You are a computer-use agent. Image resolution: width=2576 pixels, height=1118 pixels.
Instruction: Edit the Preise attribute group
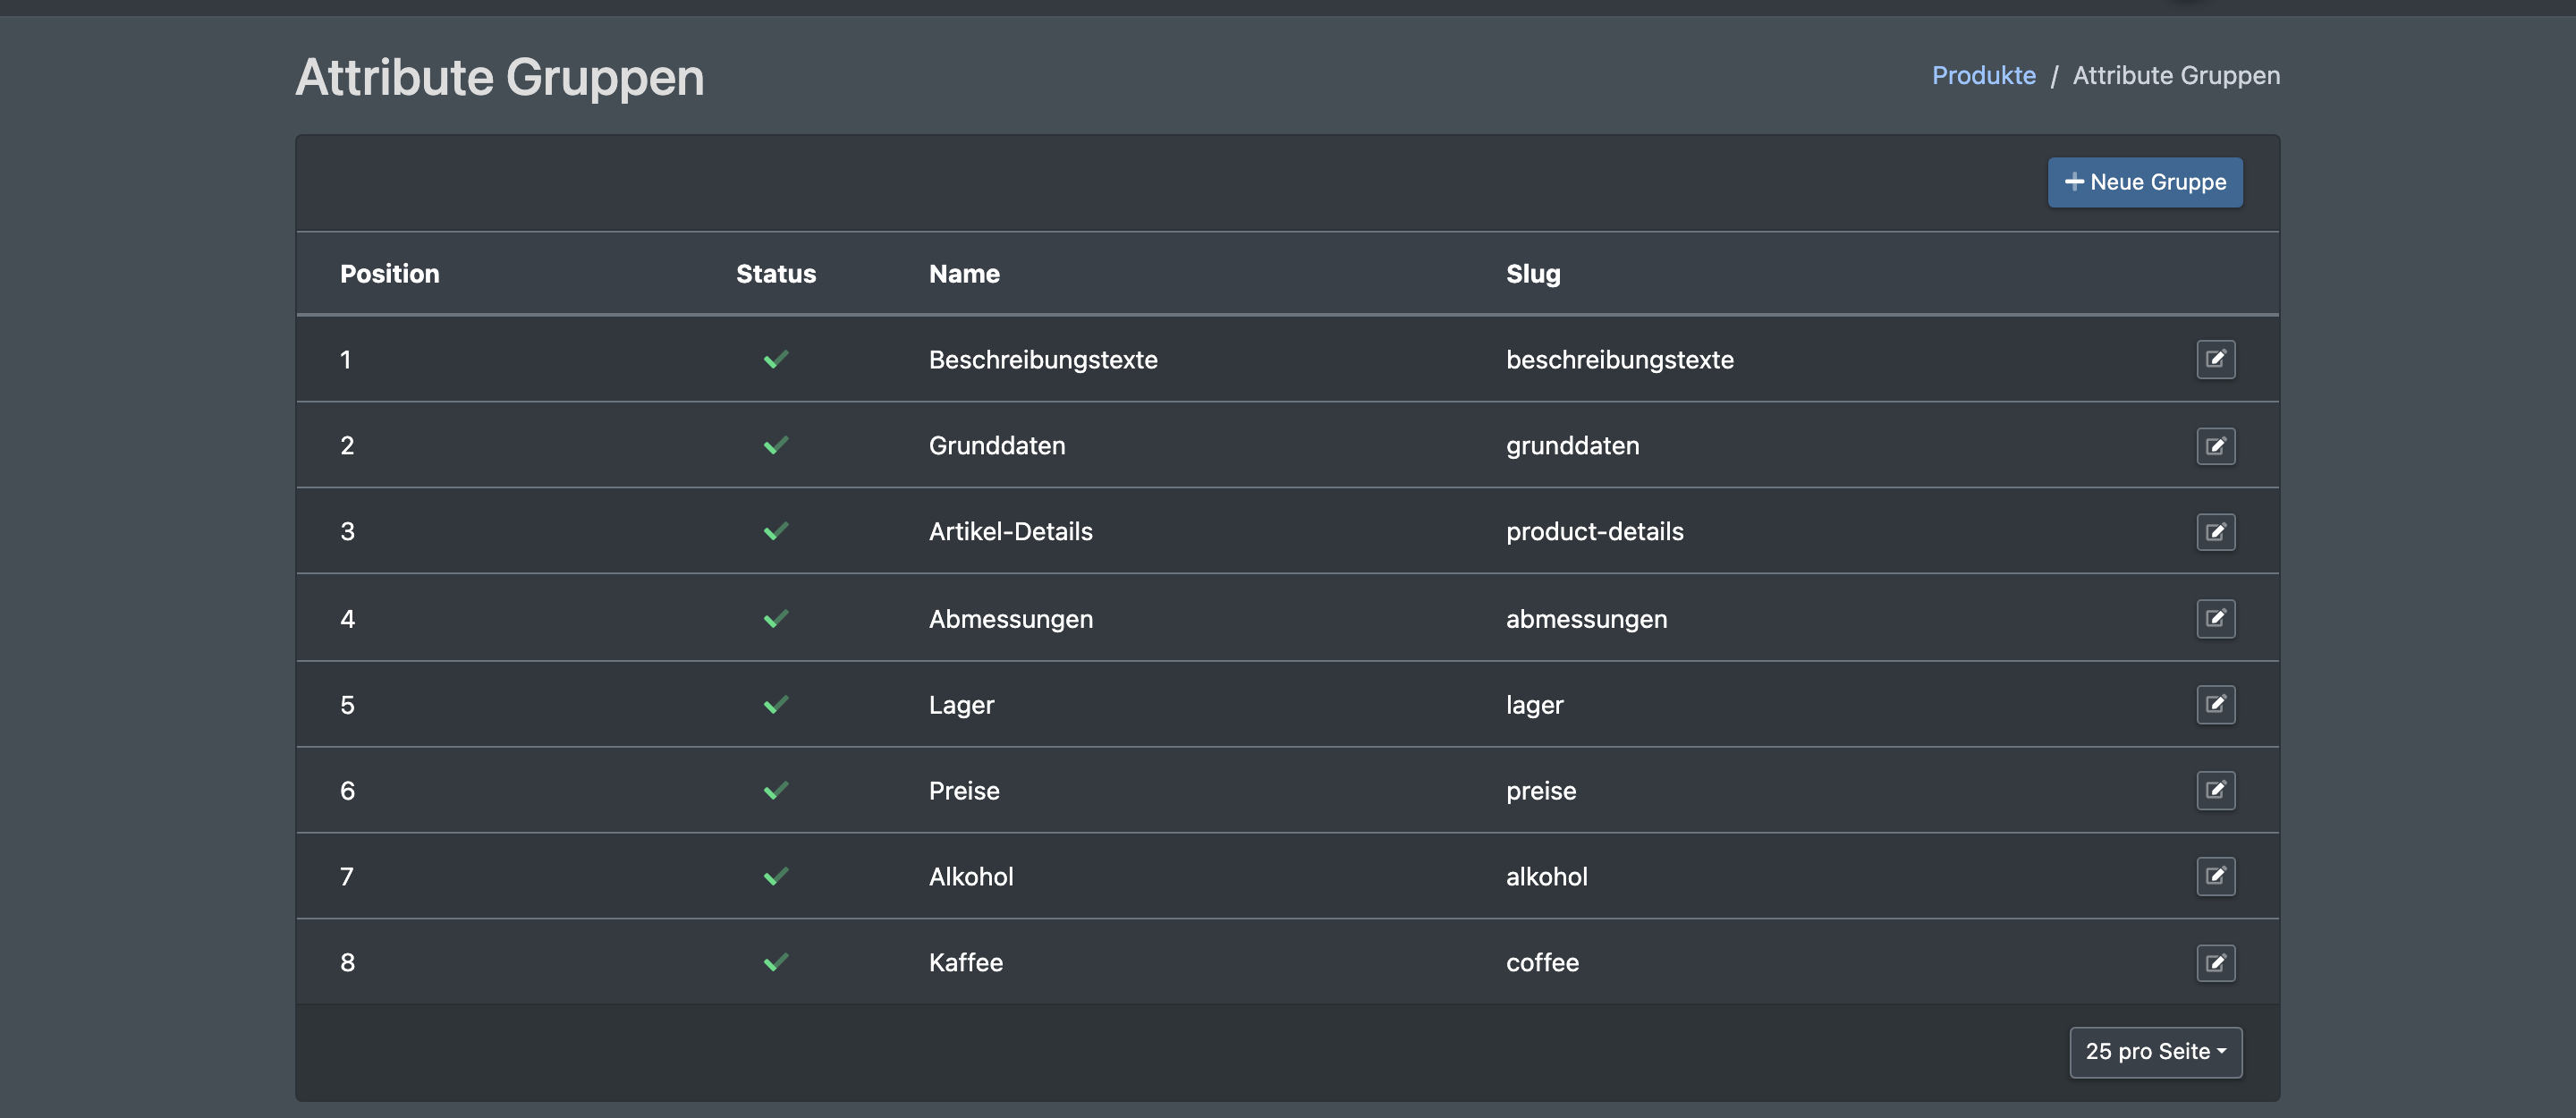pos(2215,790)
